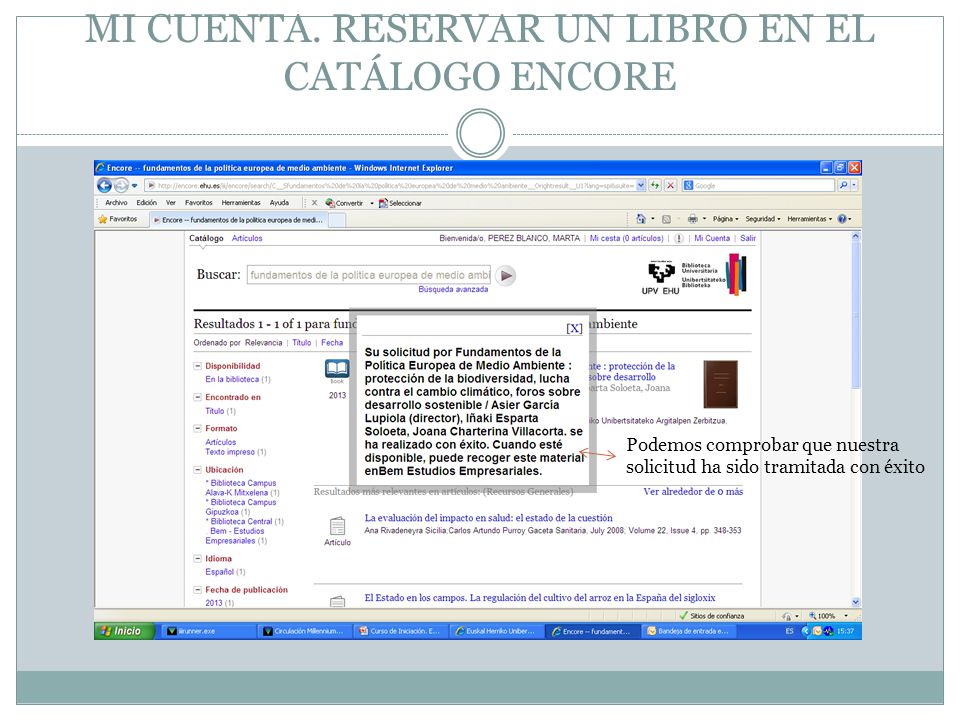Click the Salir logout link

pos(748,238)
